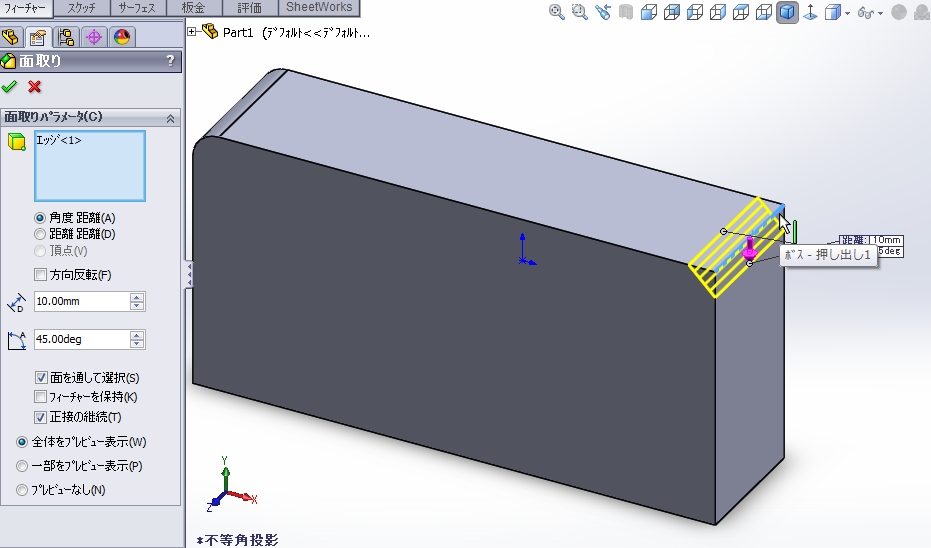931x548 pixels.
Task: Click the Zoom to Fit magnifier icon
Action: [557, 13]
